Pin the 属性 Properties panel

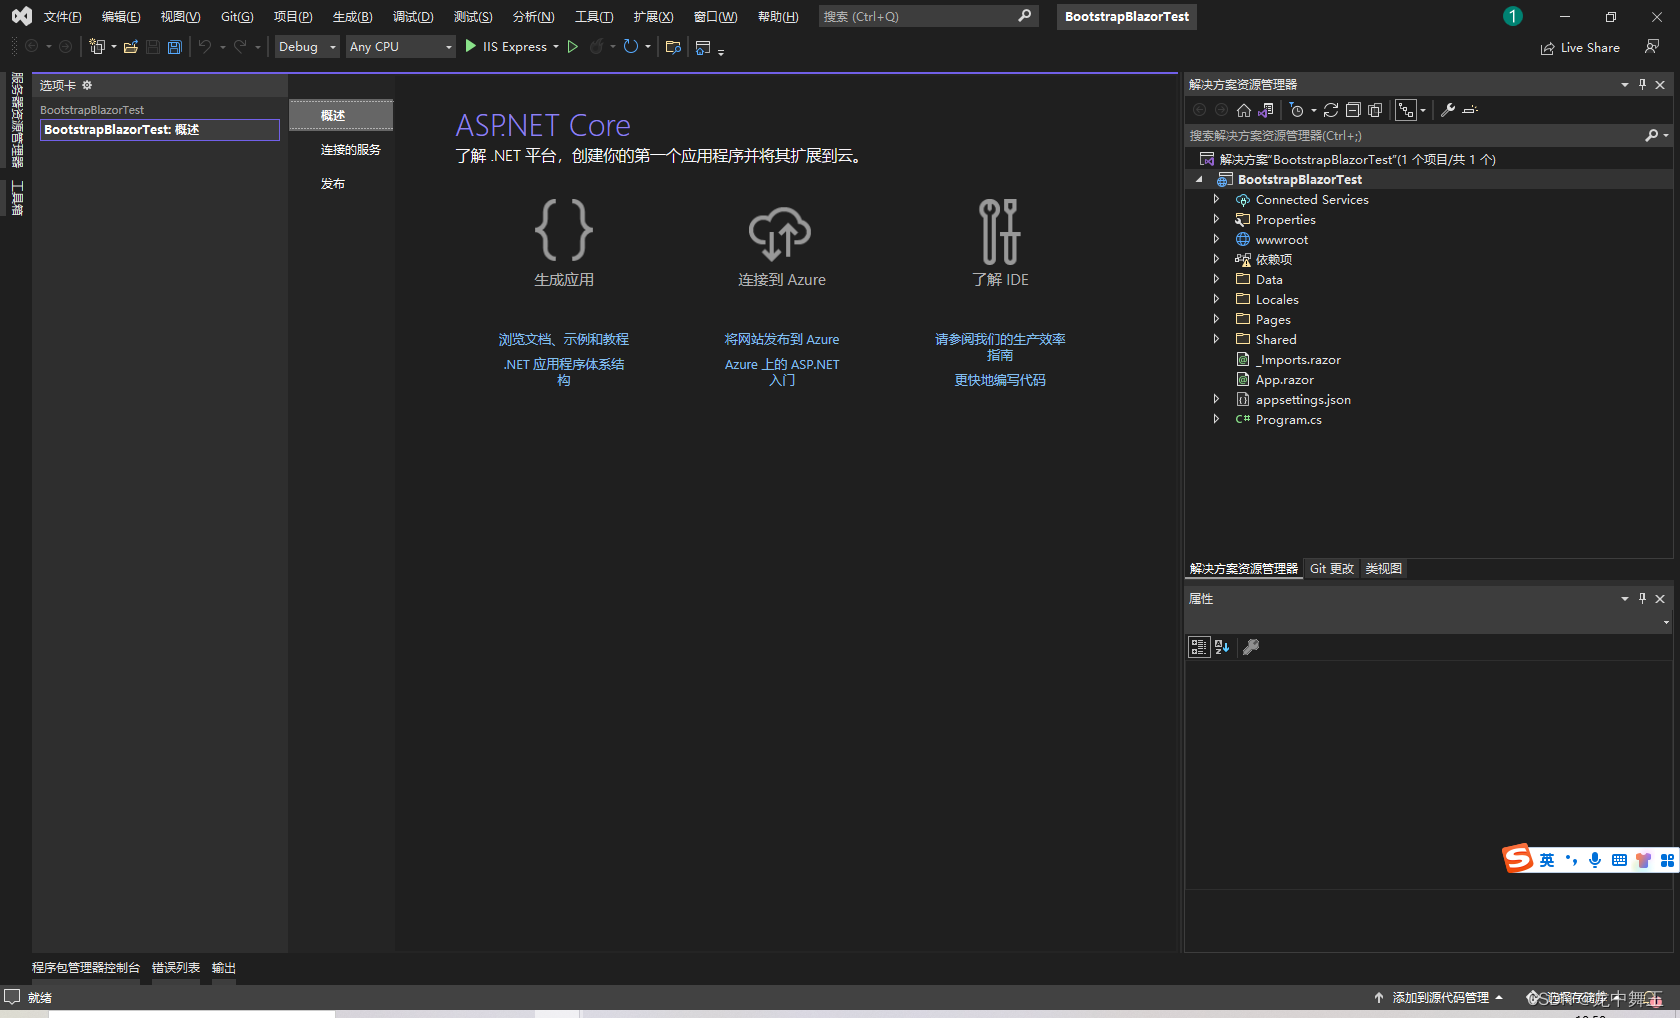(x=1642, y=599)
